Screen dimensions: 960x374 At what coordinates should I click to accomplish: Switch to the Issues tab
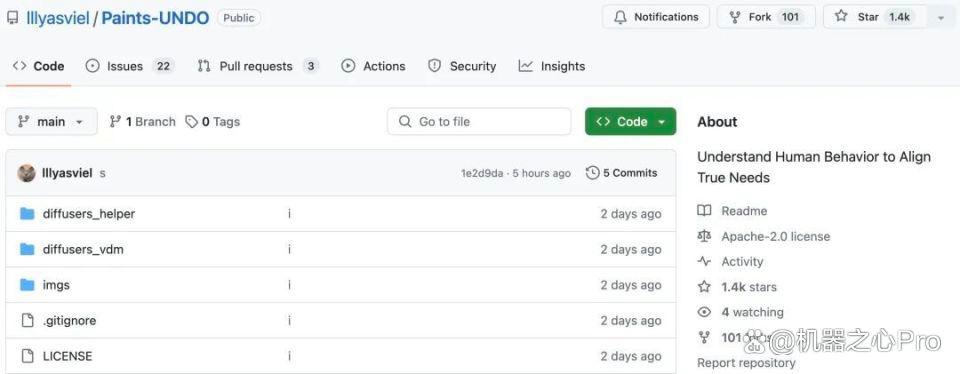[x=130, y=66]
